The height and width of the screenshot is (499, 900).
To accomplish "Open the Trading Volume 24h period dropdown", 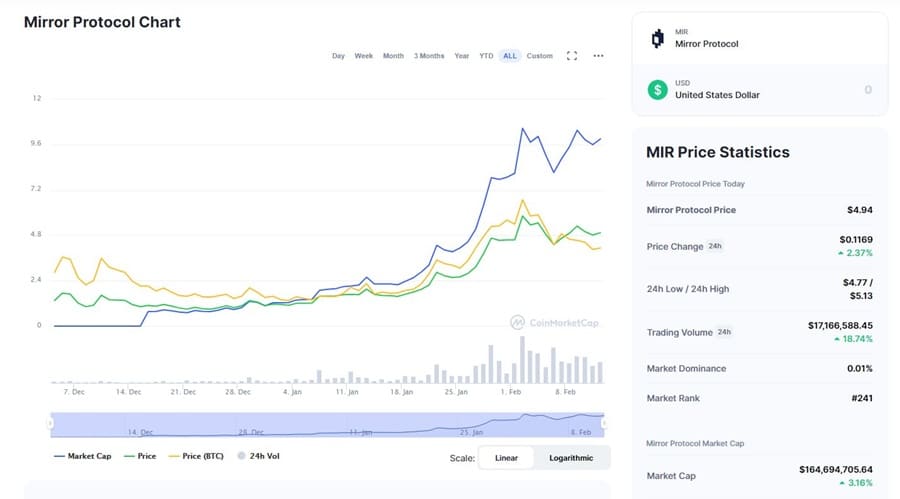I will (724, 332).
